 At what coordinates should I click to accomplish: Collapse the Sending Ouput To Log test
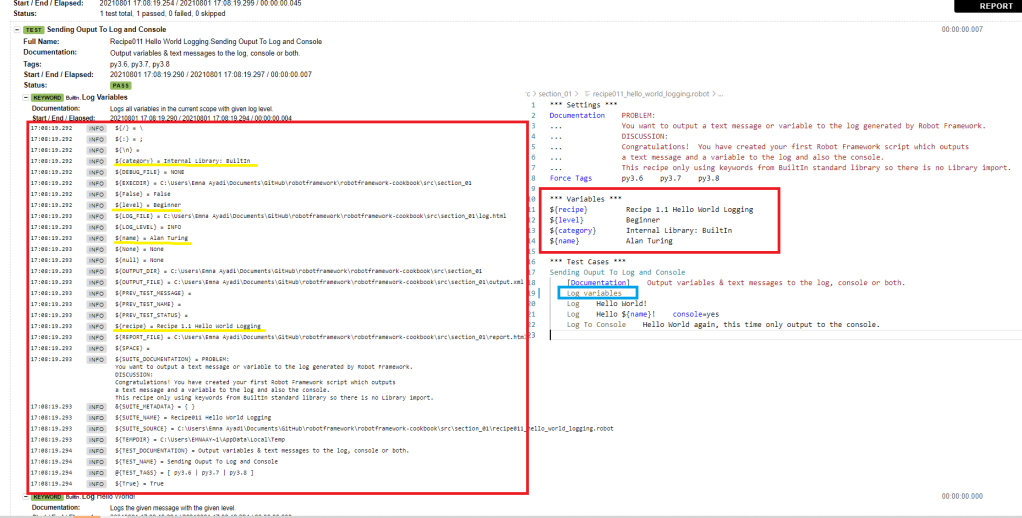18,30
